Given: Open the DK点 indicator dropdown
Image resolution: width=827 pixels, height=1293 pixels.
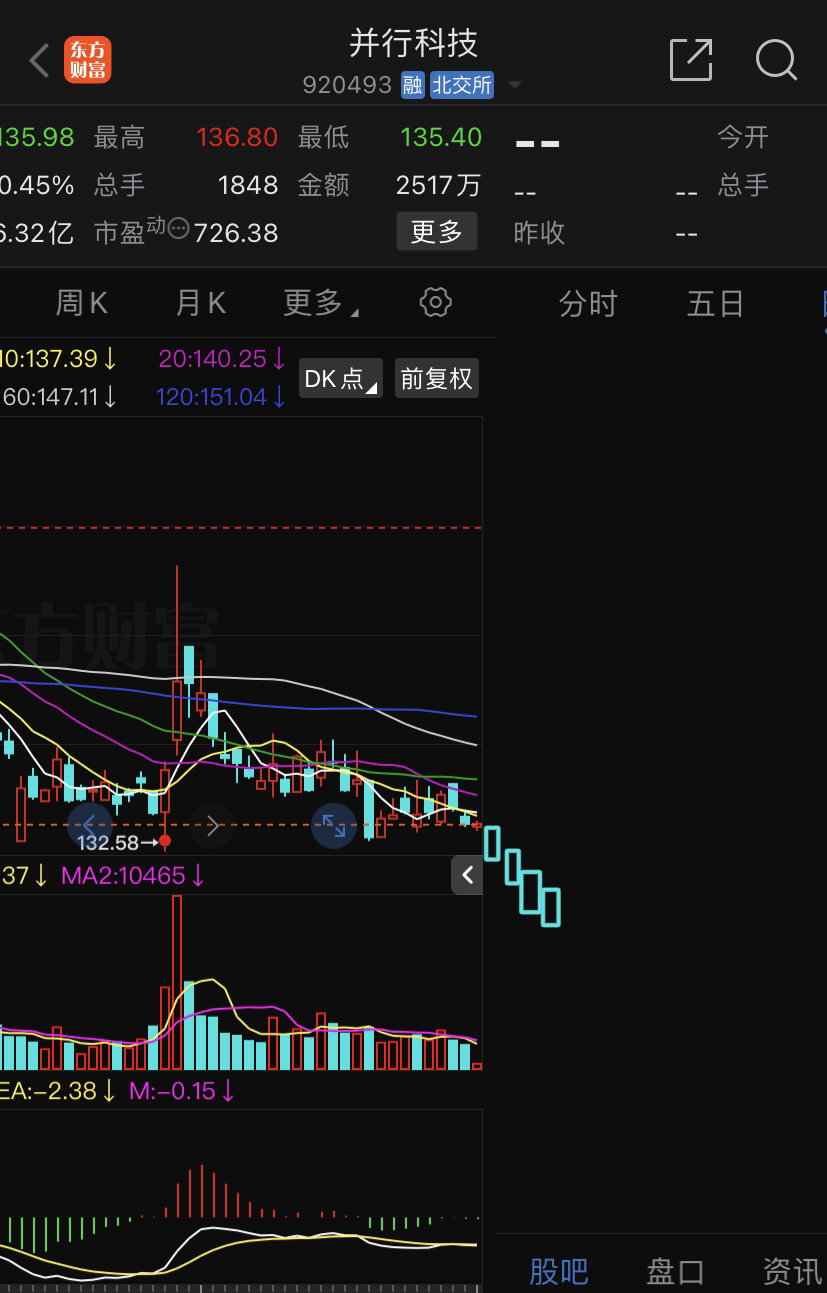Looking at the screenshot, I should pos(341,379).
